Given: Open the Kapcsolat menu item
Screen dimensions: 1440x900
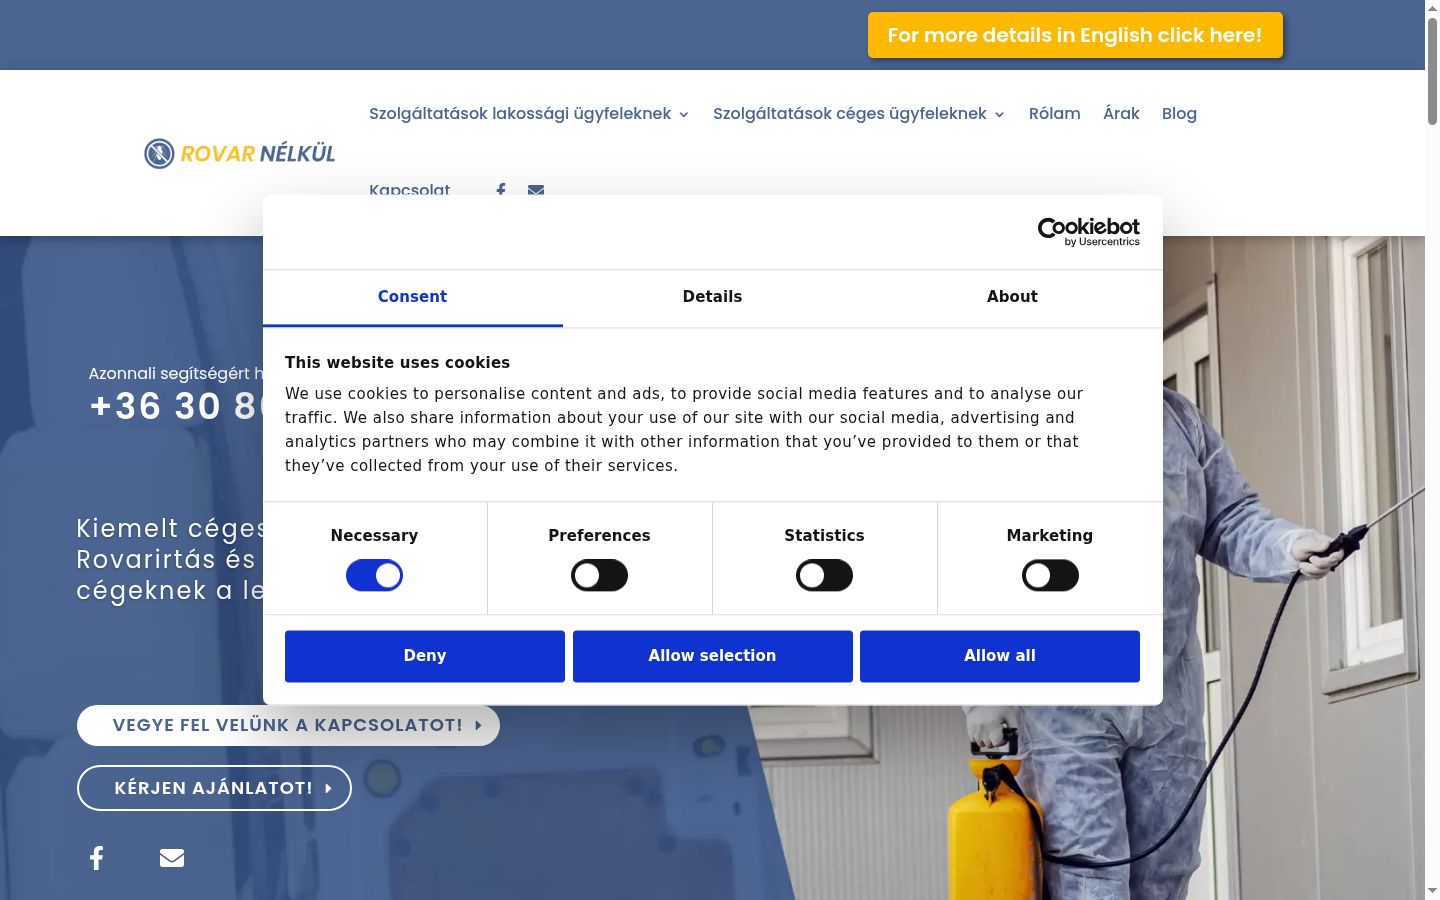Looking at the screenshot, I should [x=409, y=189].
